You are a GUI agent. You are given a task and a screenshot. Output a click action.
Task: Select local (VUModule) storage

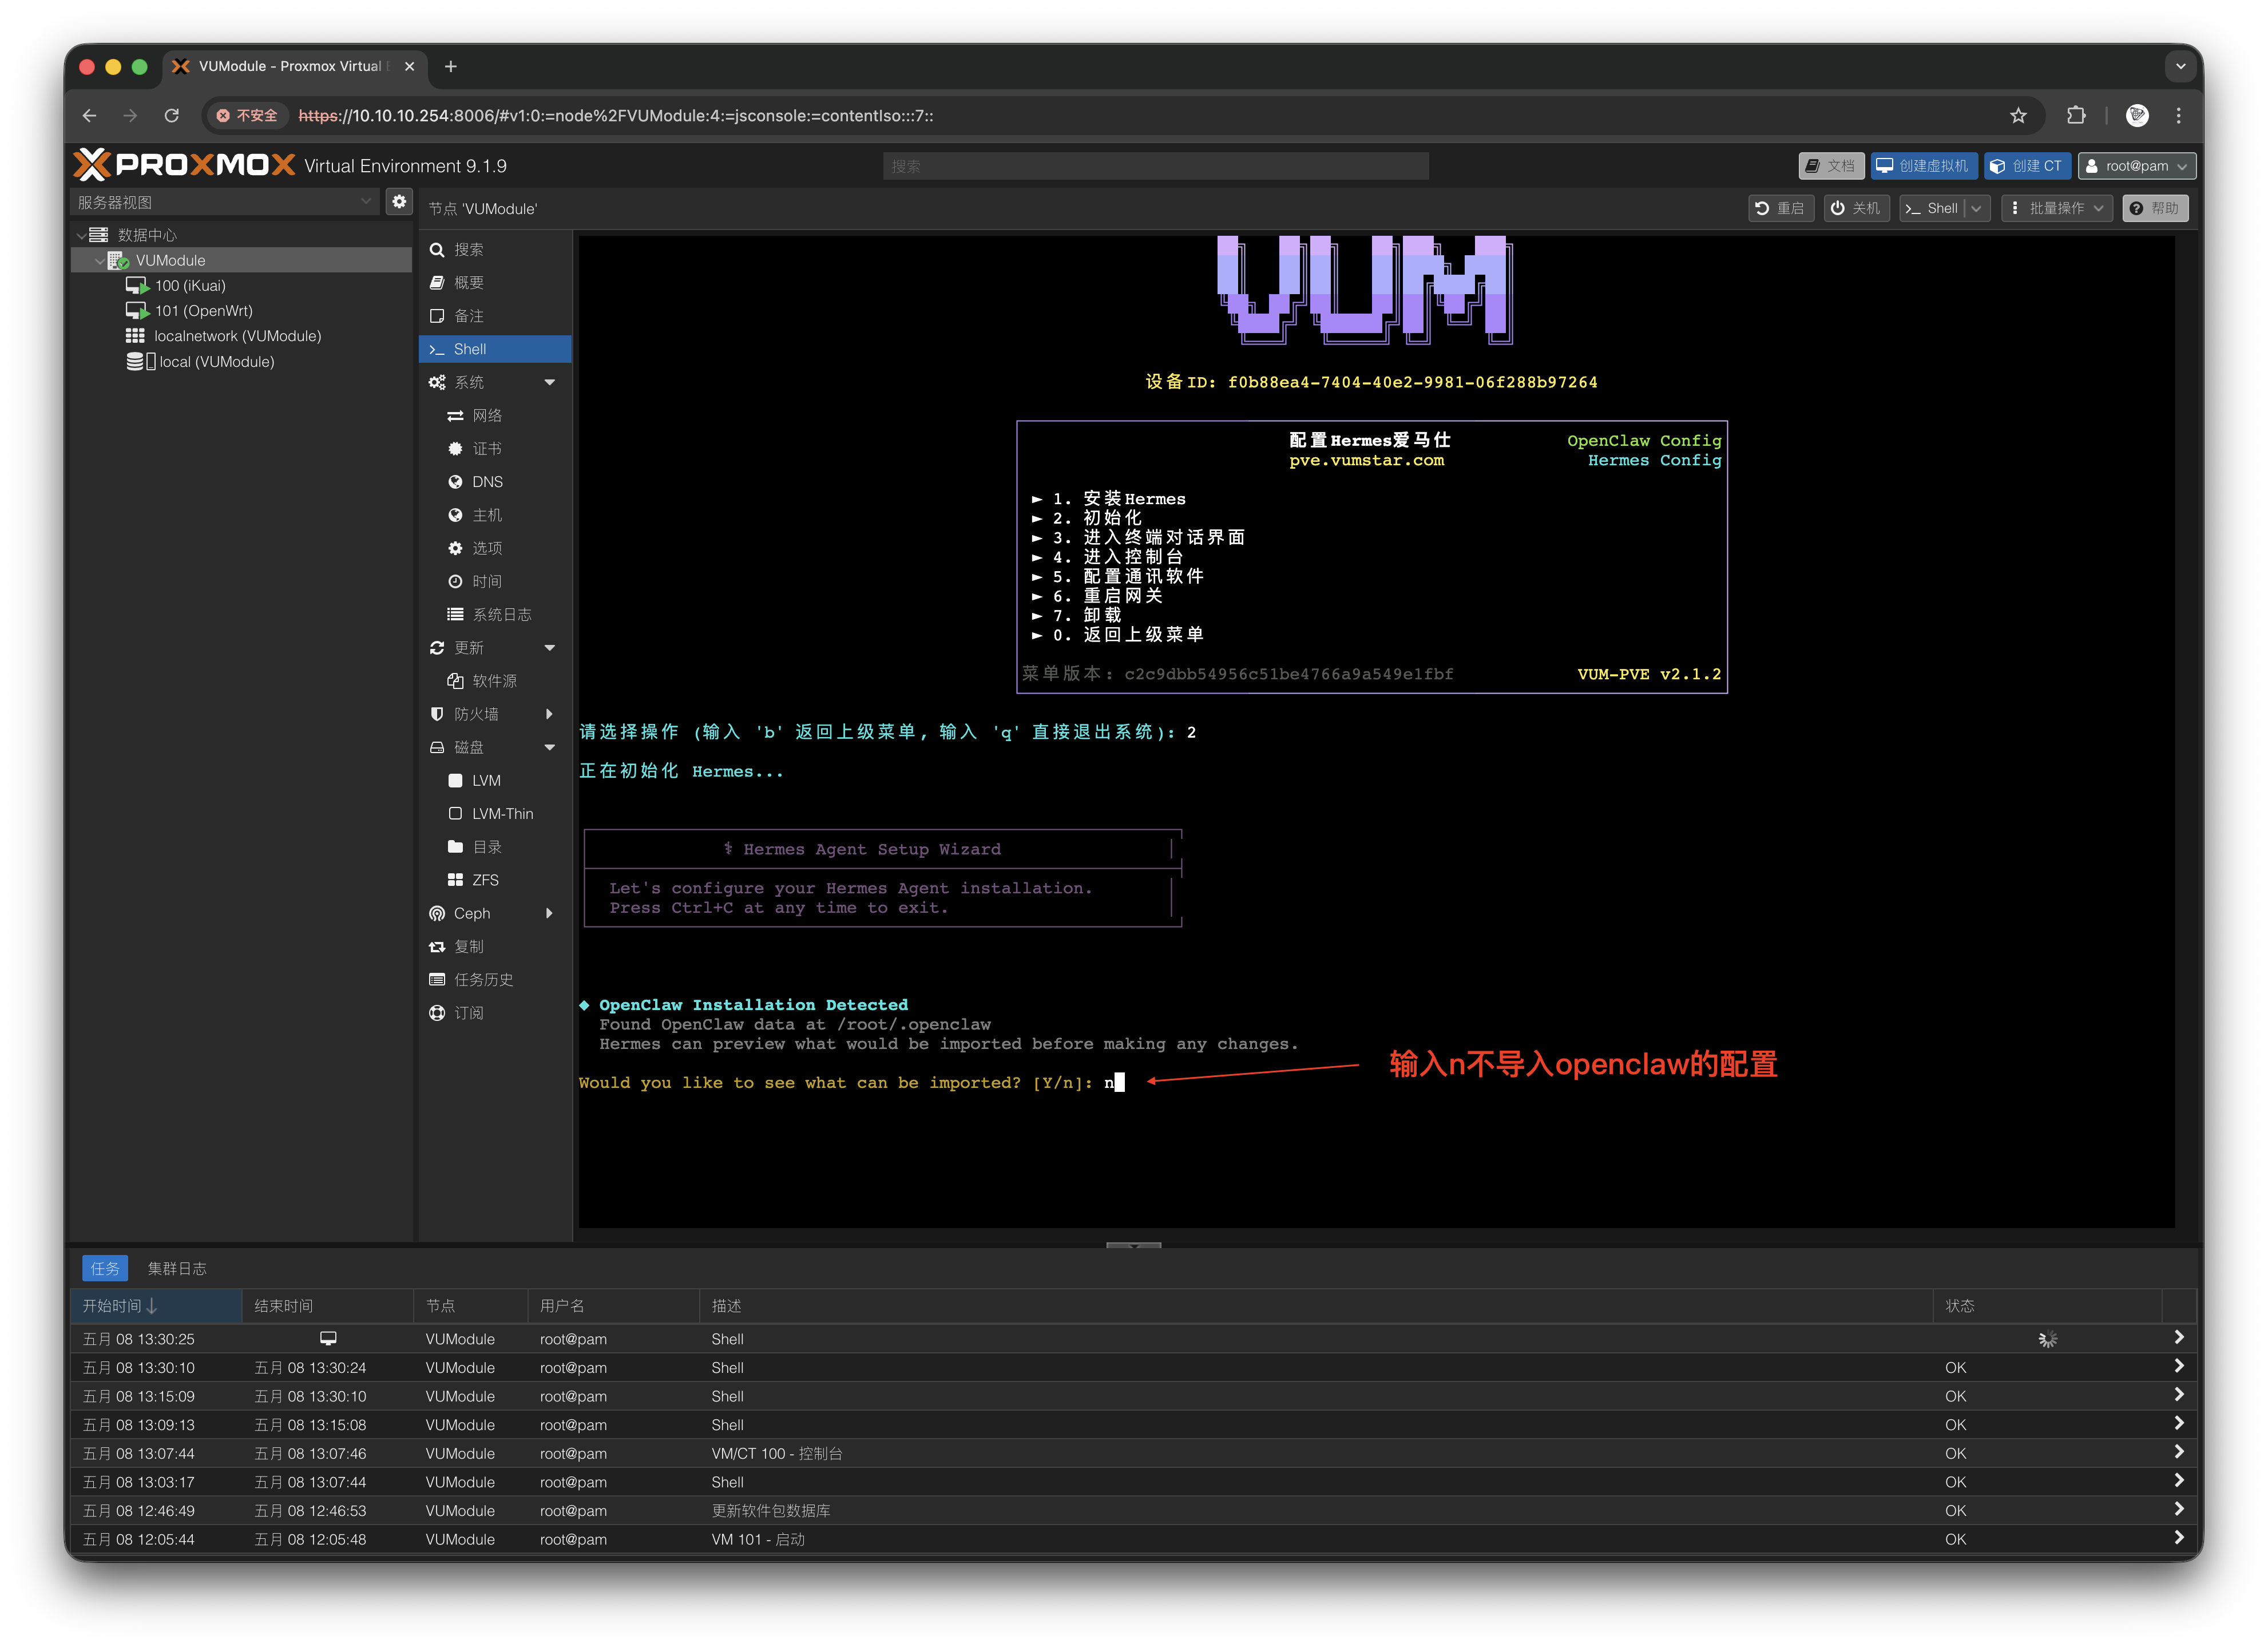[x=200, y=361]
